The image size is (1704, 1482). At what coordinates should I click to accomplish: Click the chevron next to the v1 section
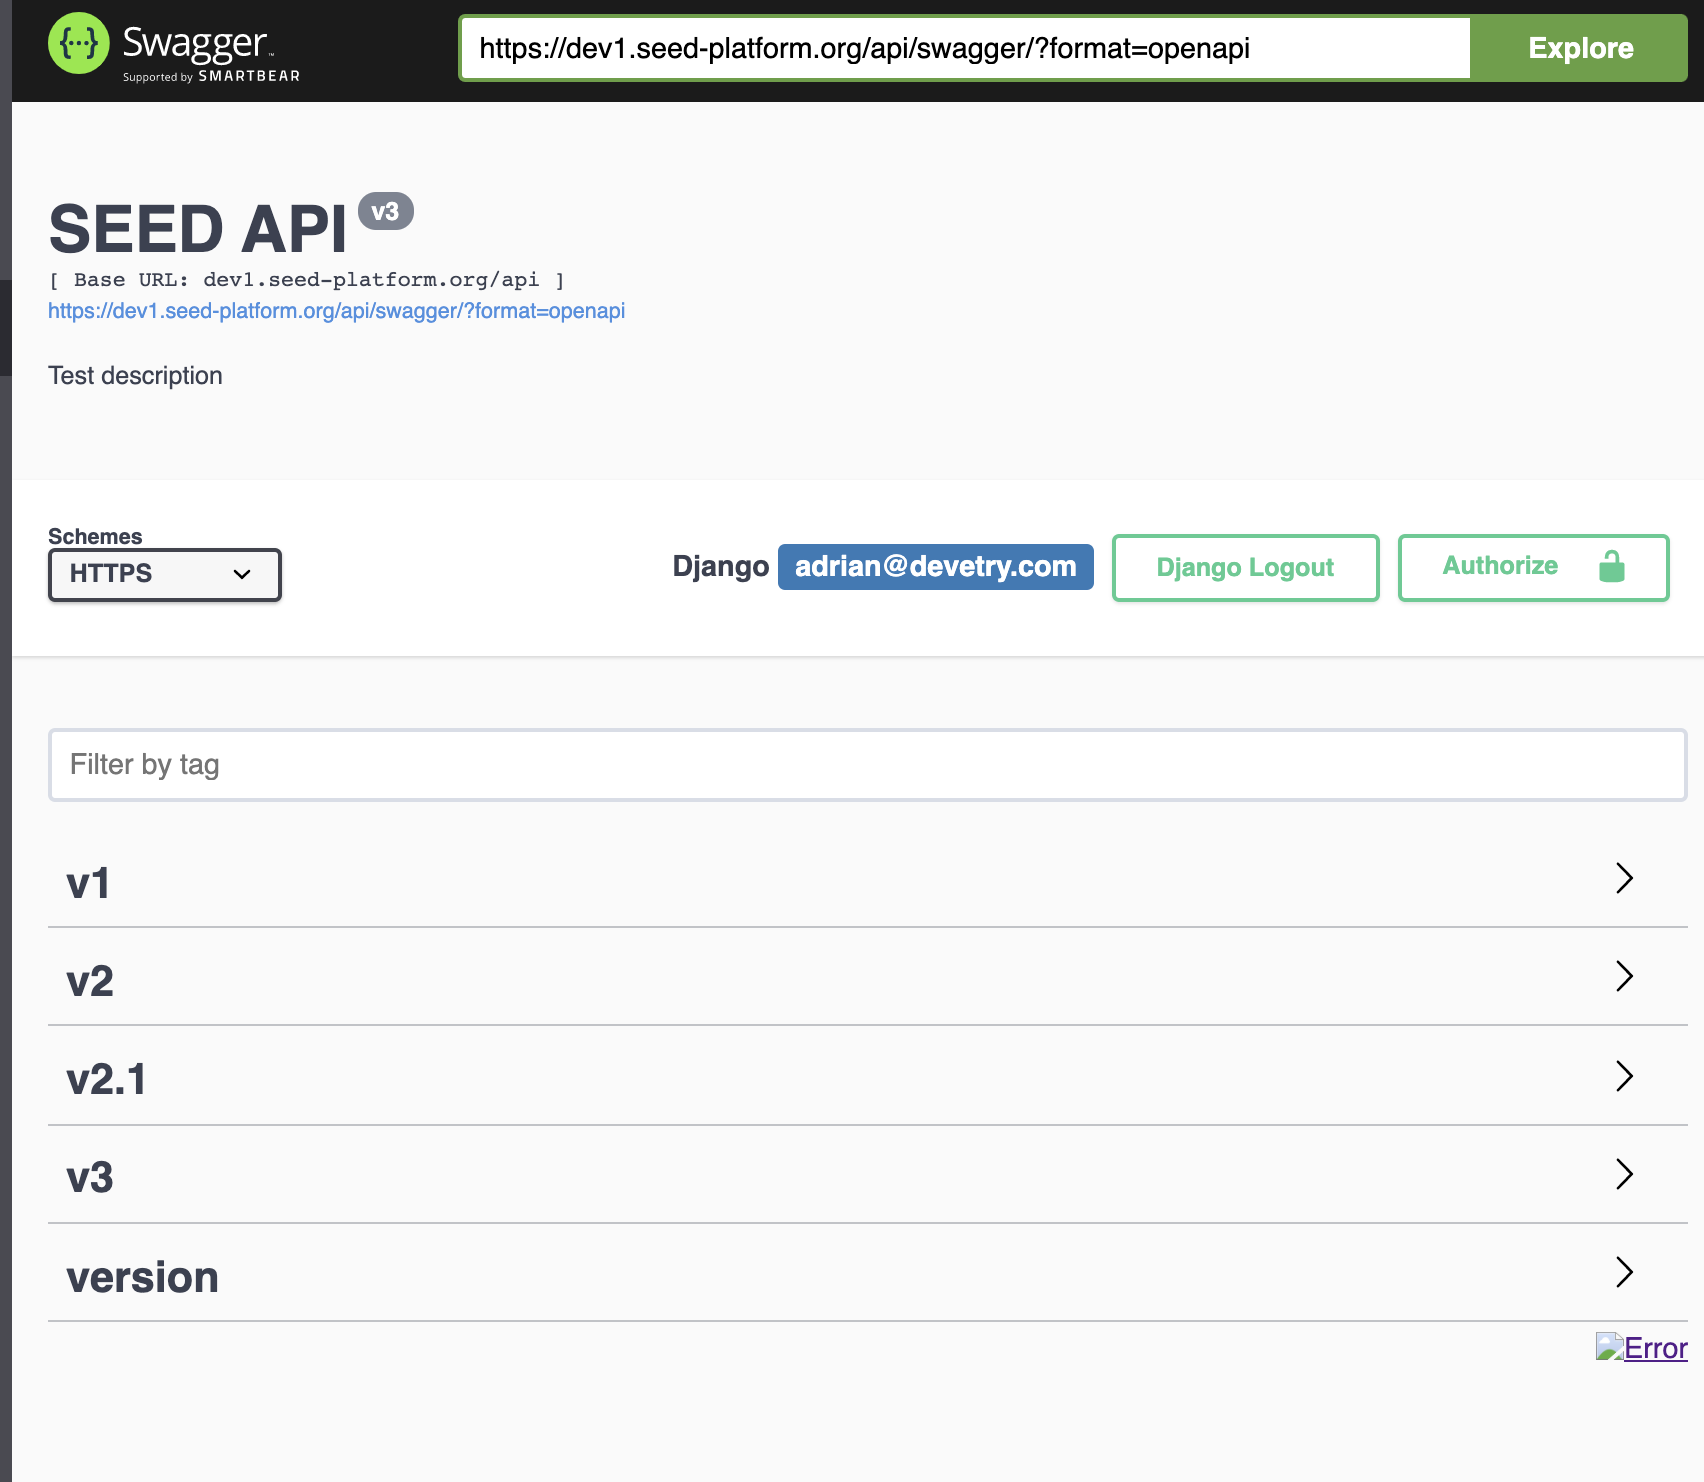click(x=1623, y=879)
